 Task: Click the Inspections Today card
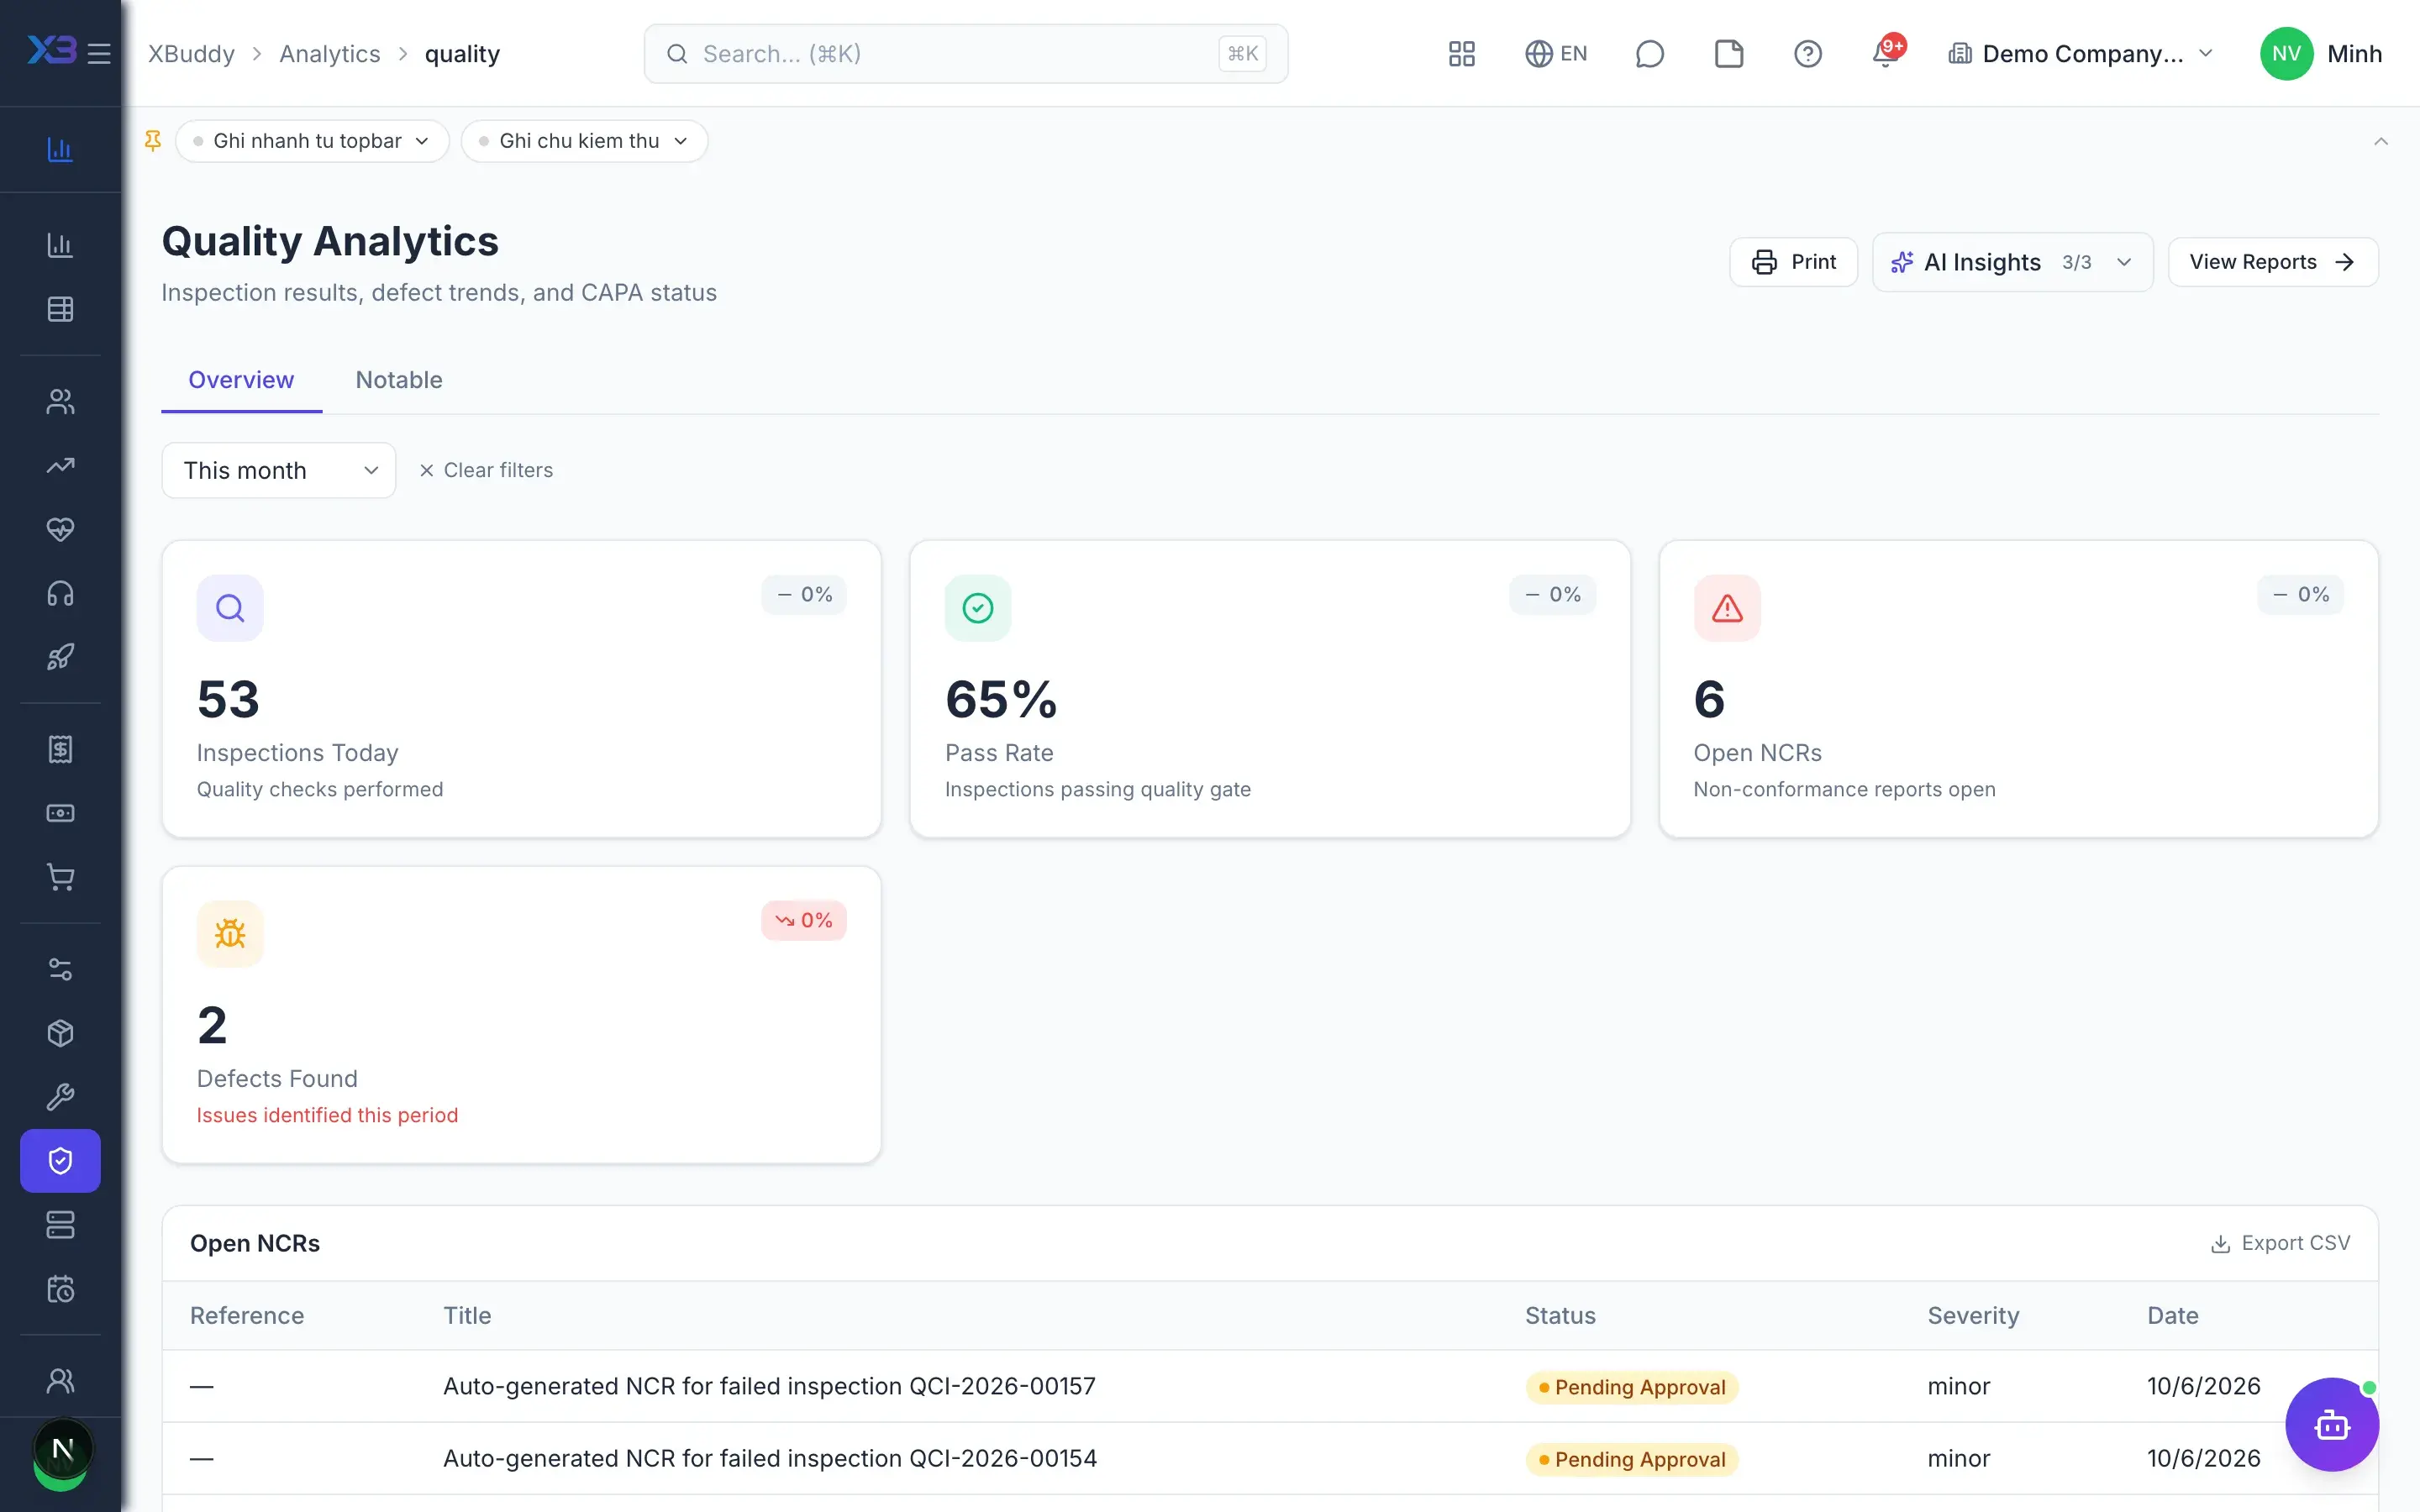click(x=521, y=689)
